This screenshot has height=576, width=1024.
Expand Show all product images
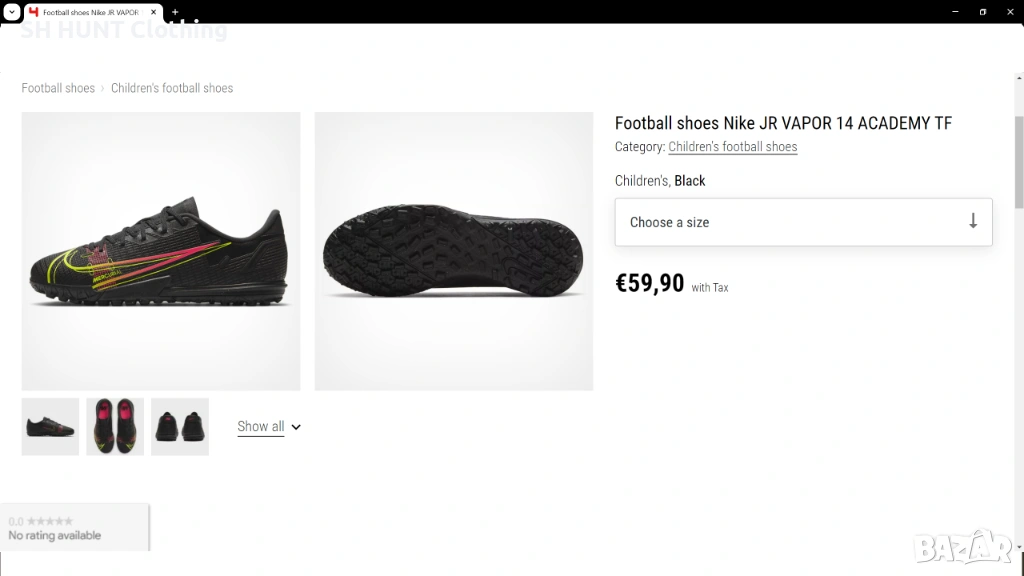coord(260,426)
